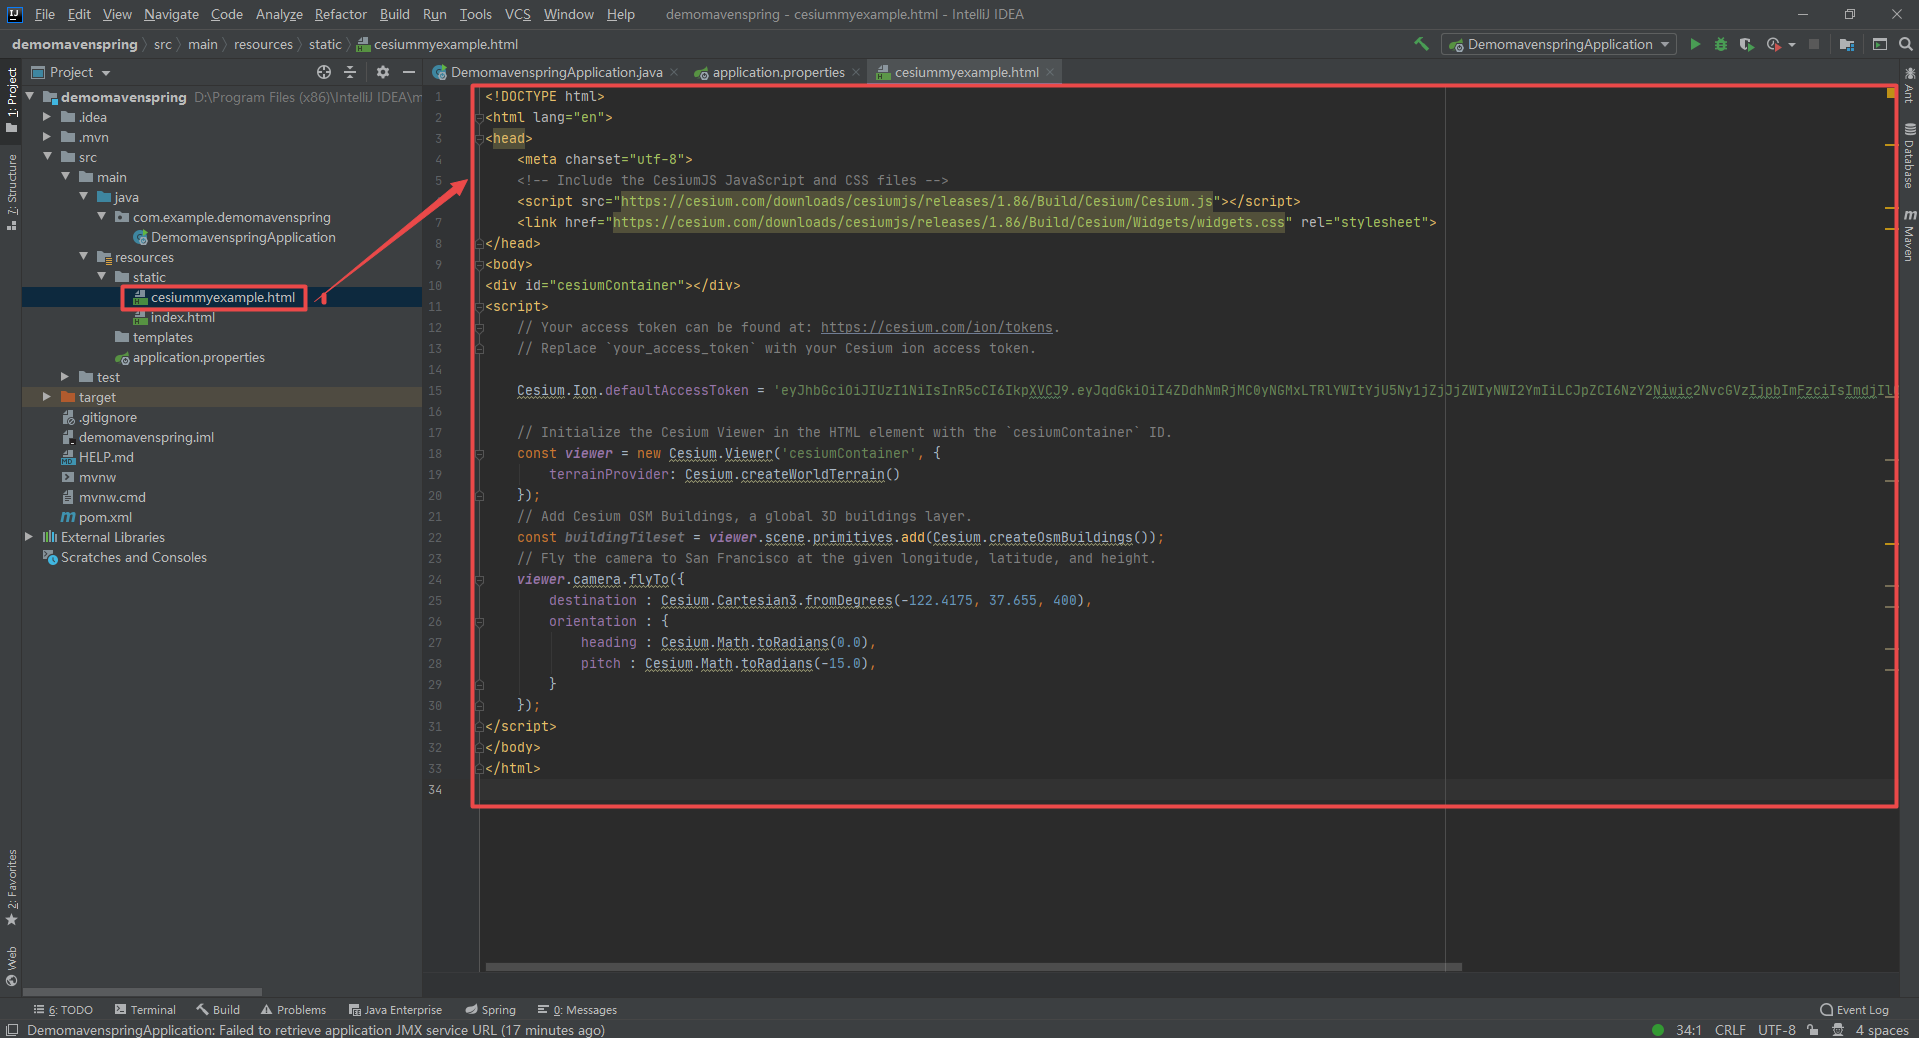The image size is (1919, 1038).
Task: Start debugging with the green bug icon
Action: pos(1721,44)
